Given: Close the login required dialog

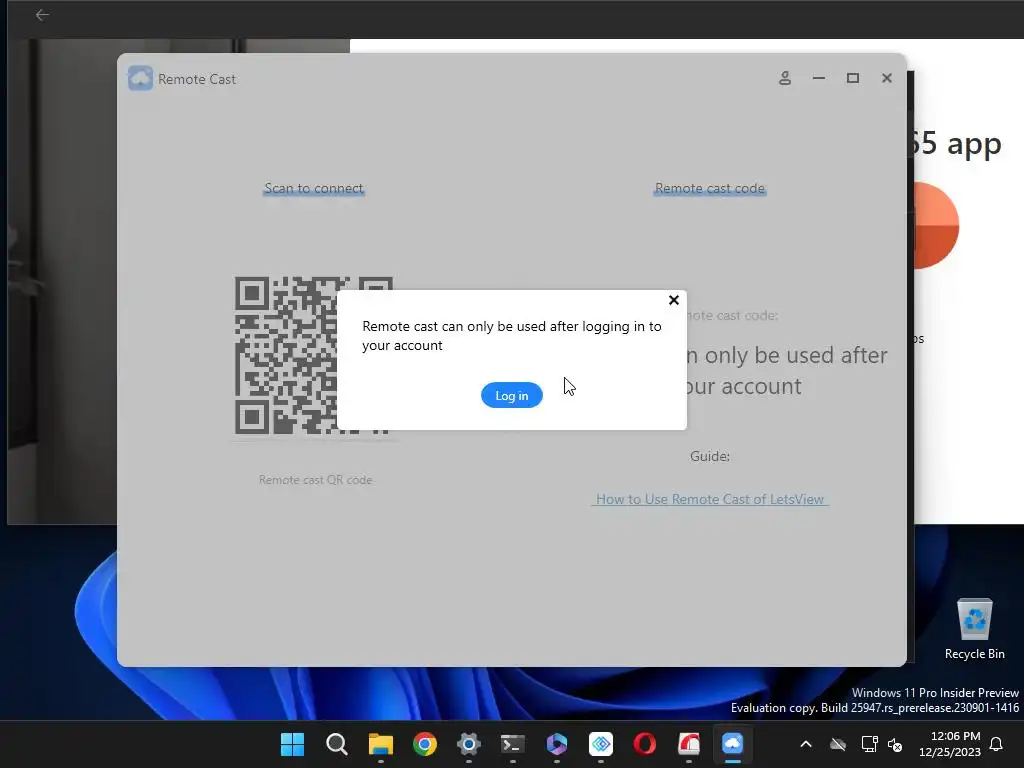Looking at the screenshot, I should point(674,300).
